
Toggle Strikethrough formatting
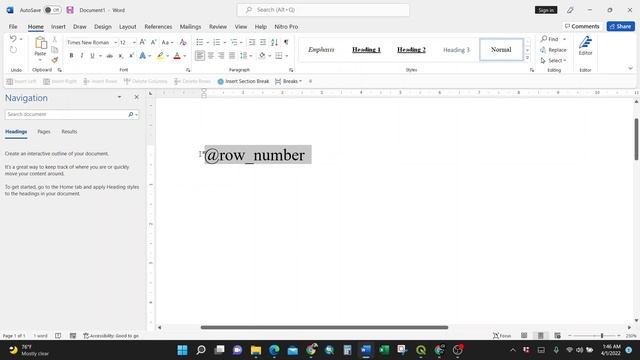tap(110, 56)
